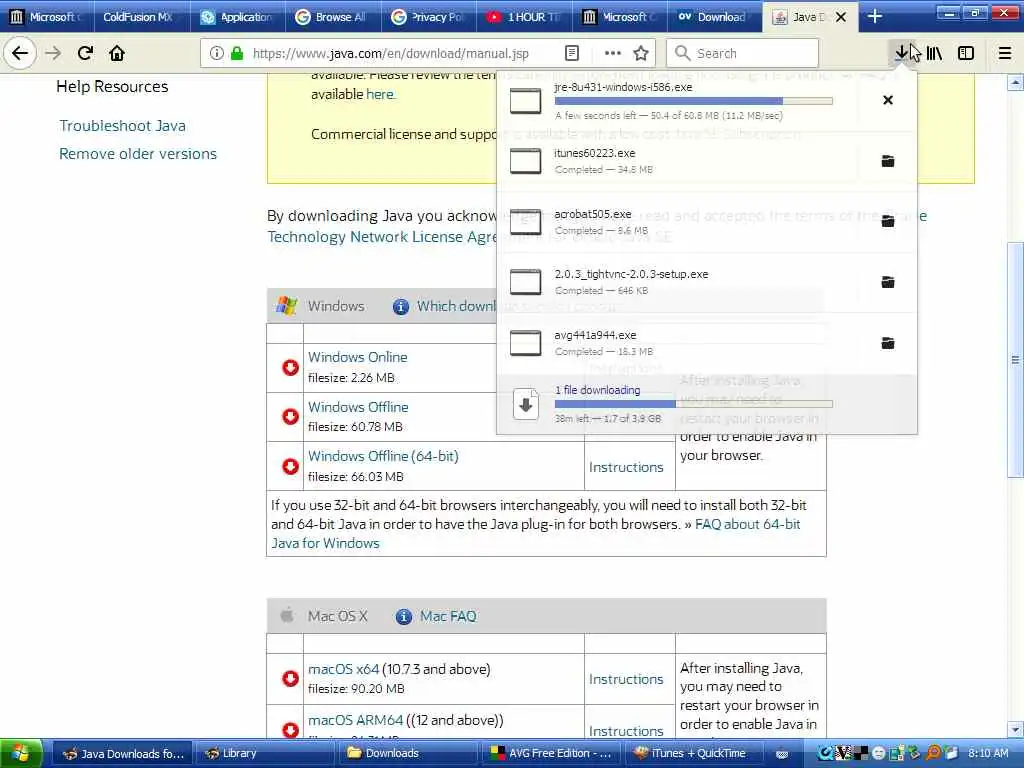Show sidebars toolbar button
This screenshot has height=768, width=1024.
click(x=966, y=53)
